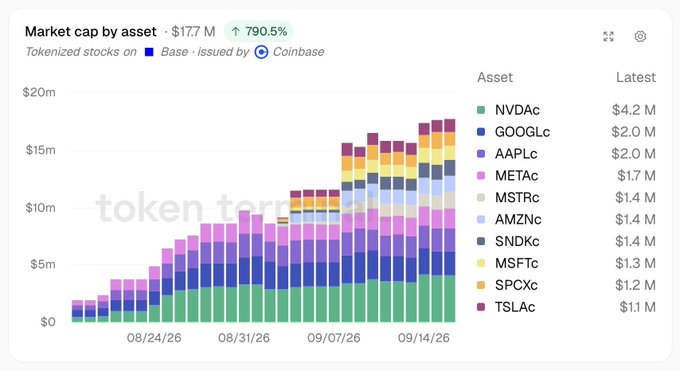Screen dimensions: 680x371
Task: Click the 09/07/26 x-axis date
Action: 334,338
